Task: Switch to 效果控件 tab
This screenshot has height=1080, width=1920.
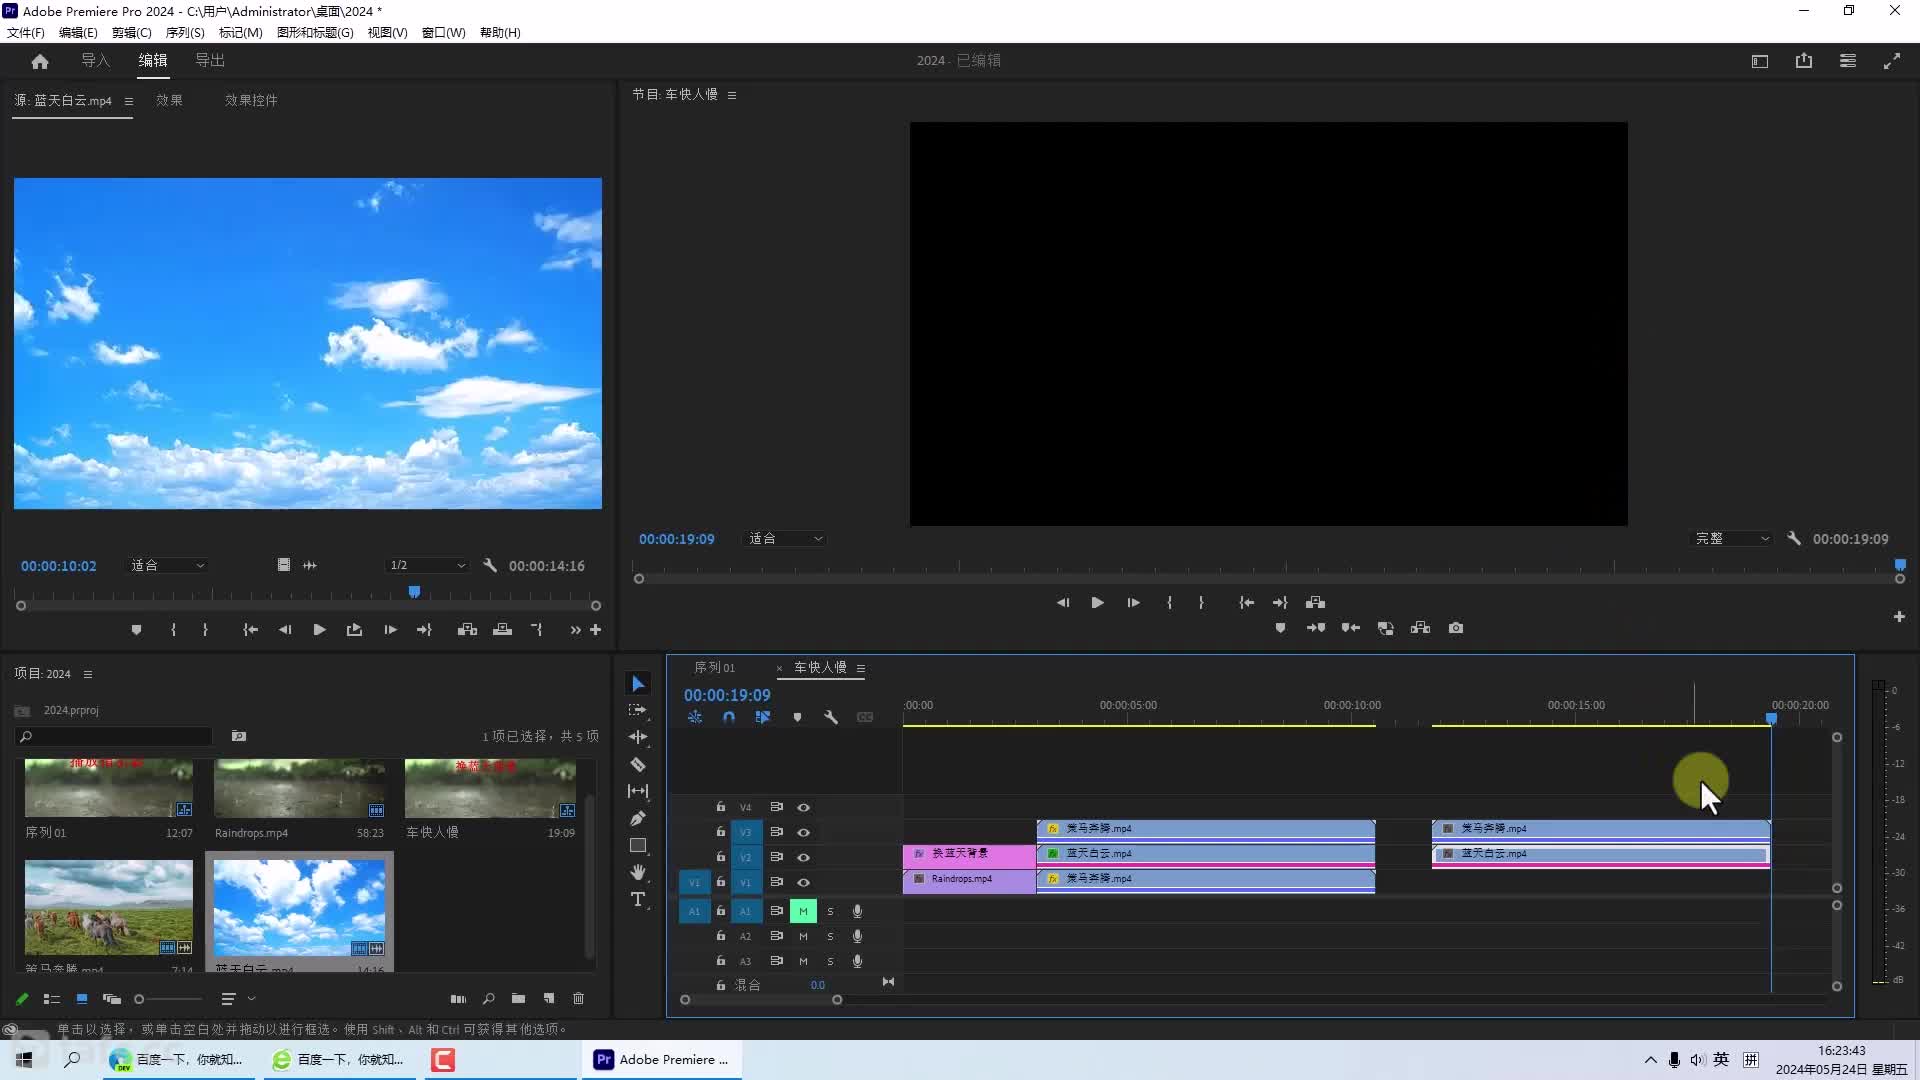Action: click(251, 100)
